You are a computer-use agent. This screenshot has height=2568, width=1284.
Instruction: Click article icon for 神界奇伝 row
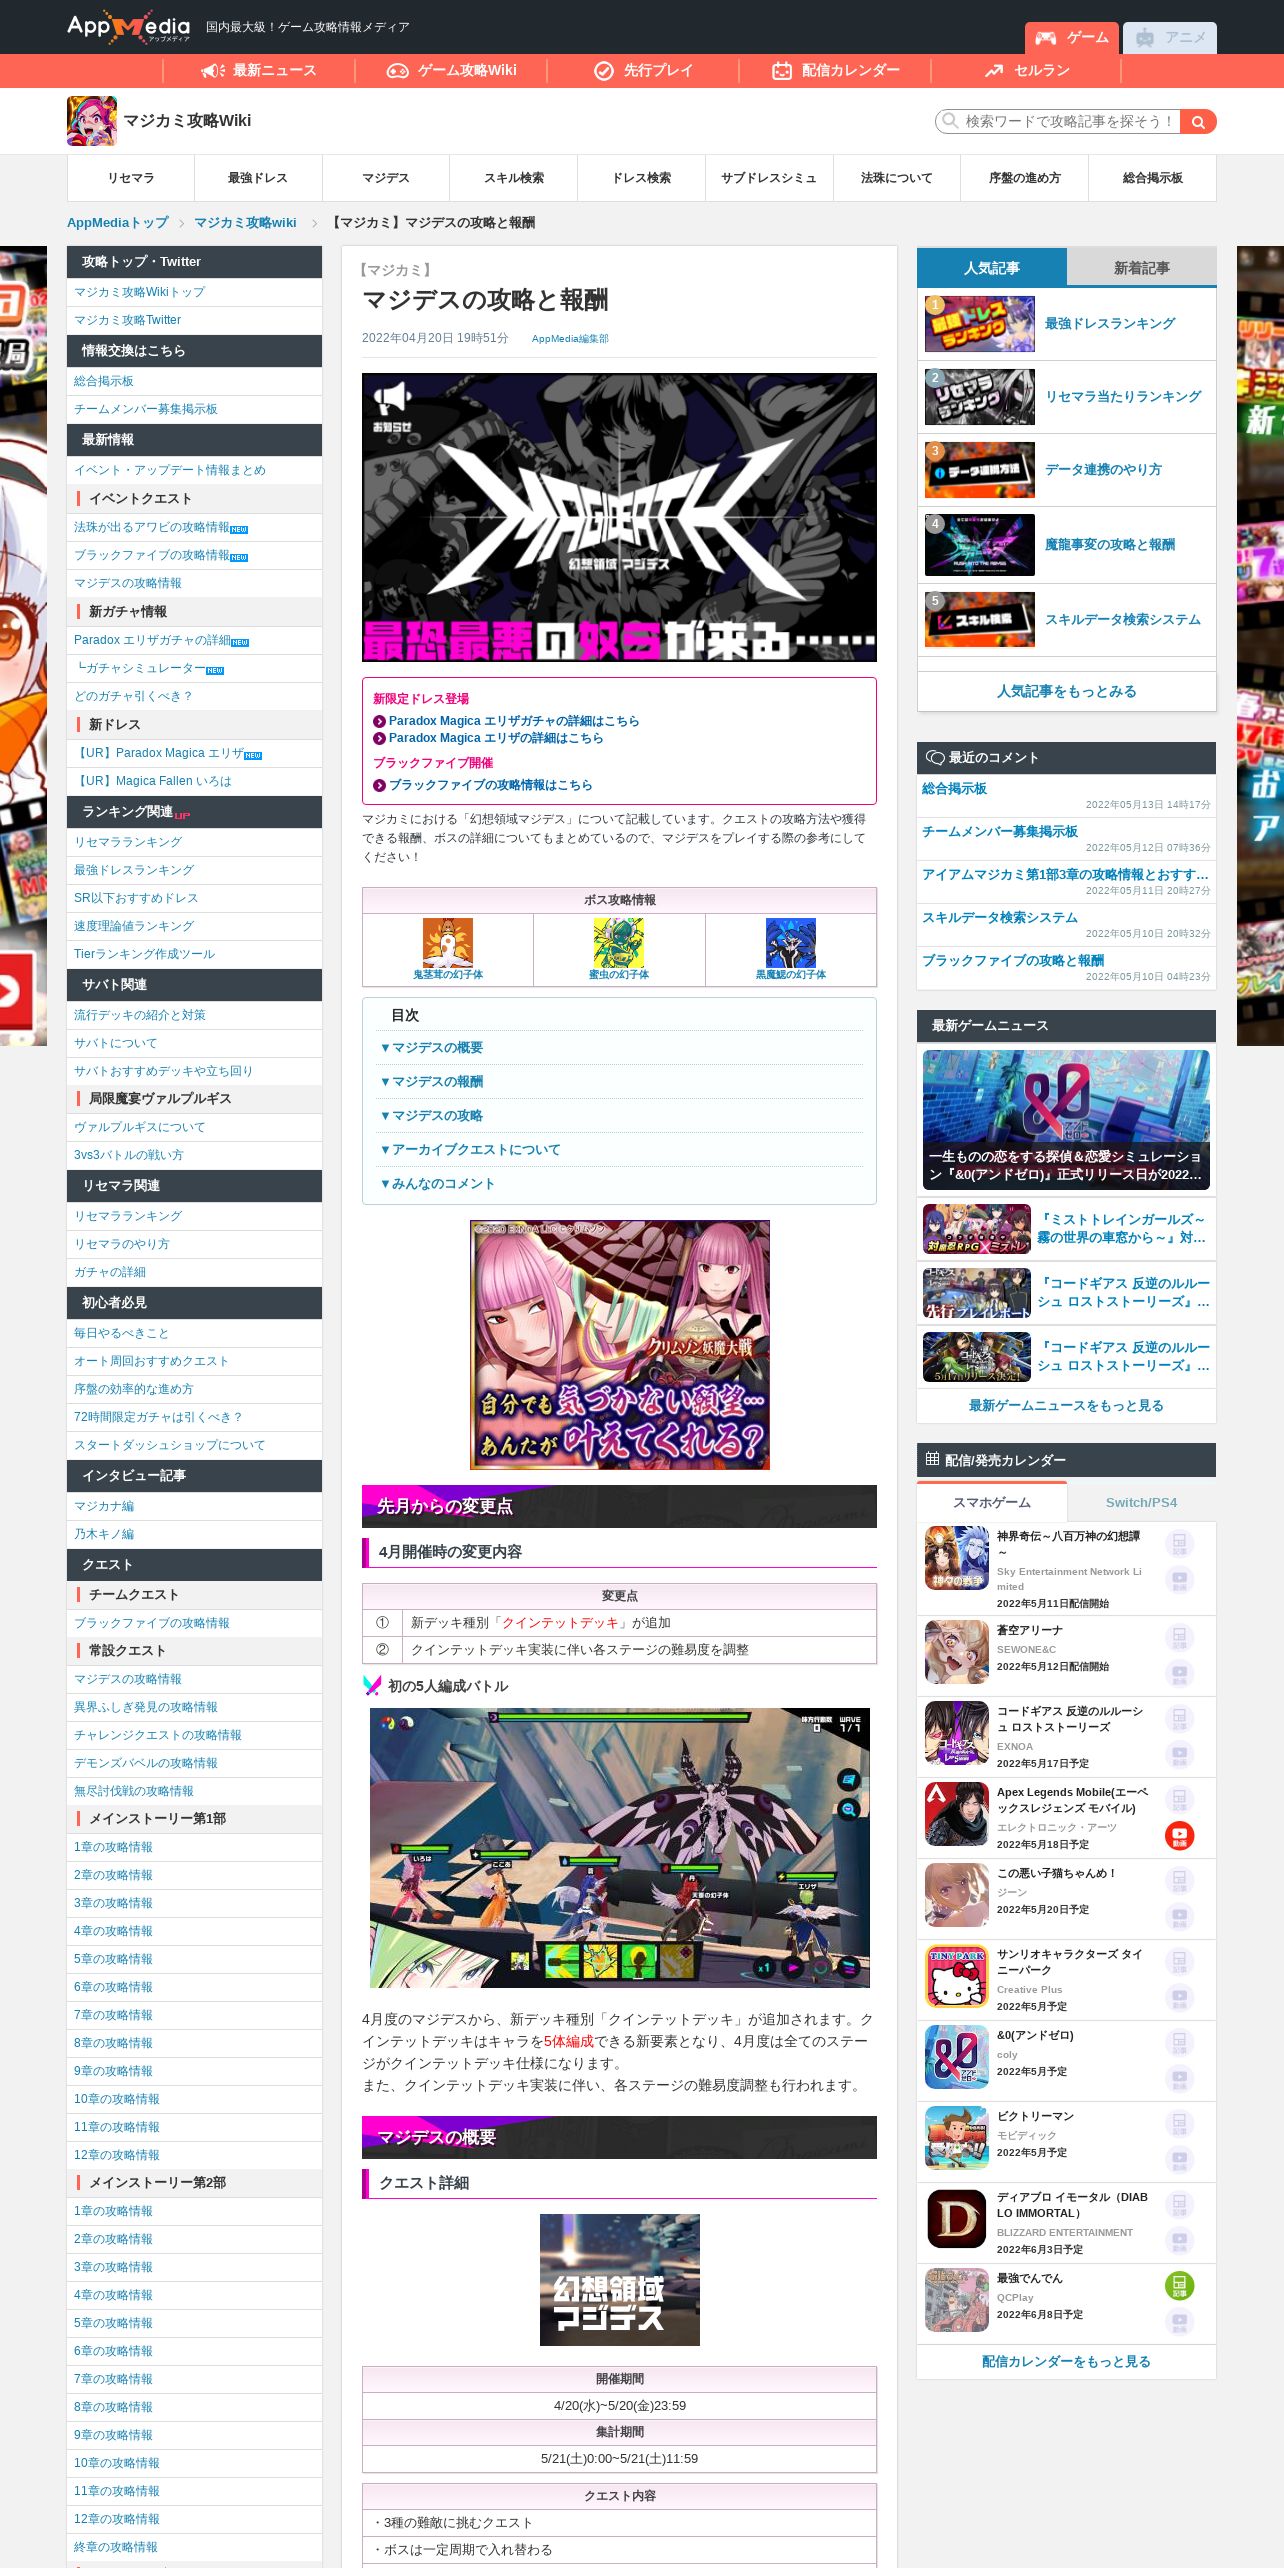[x=1179, y=1544]
